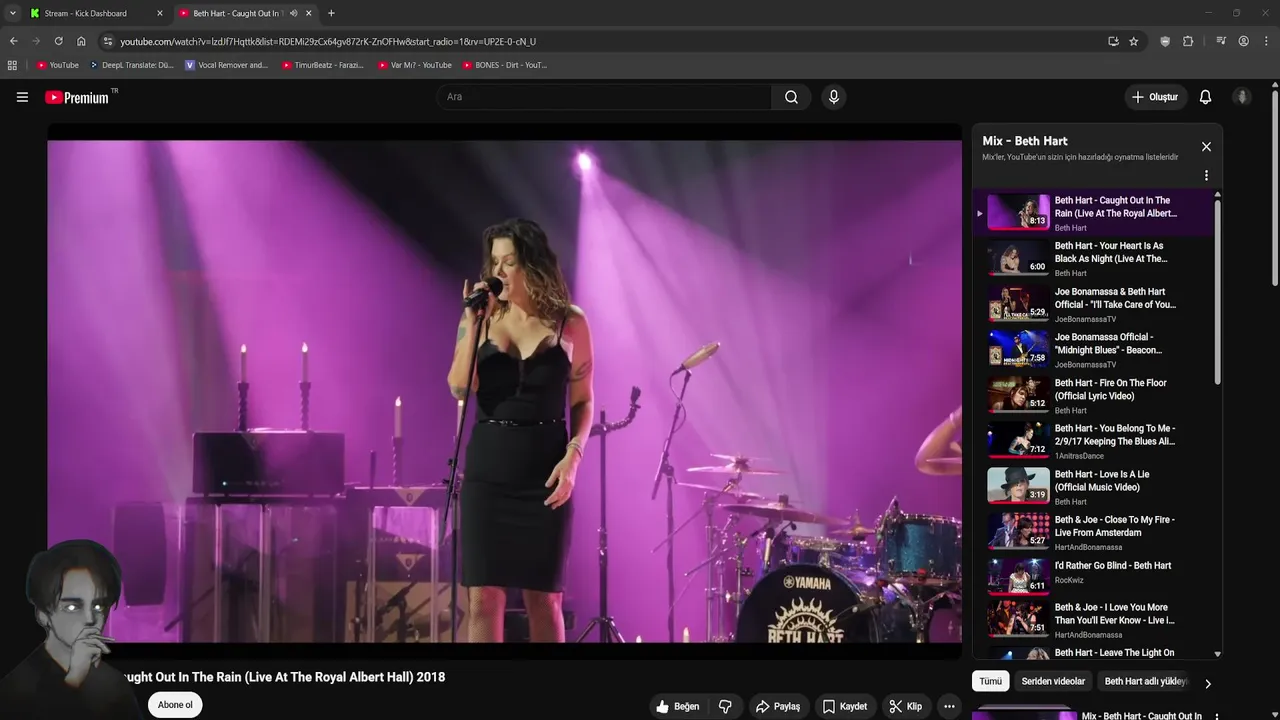Screen dimensions: 1280x720
Task: Bookmark this page with the star
Action: click(1134, 41)
